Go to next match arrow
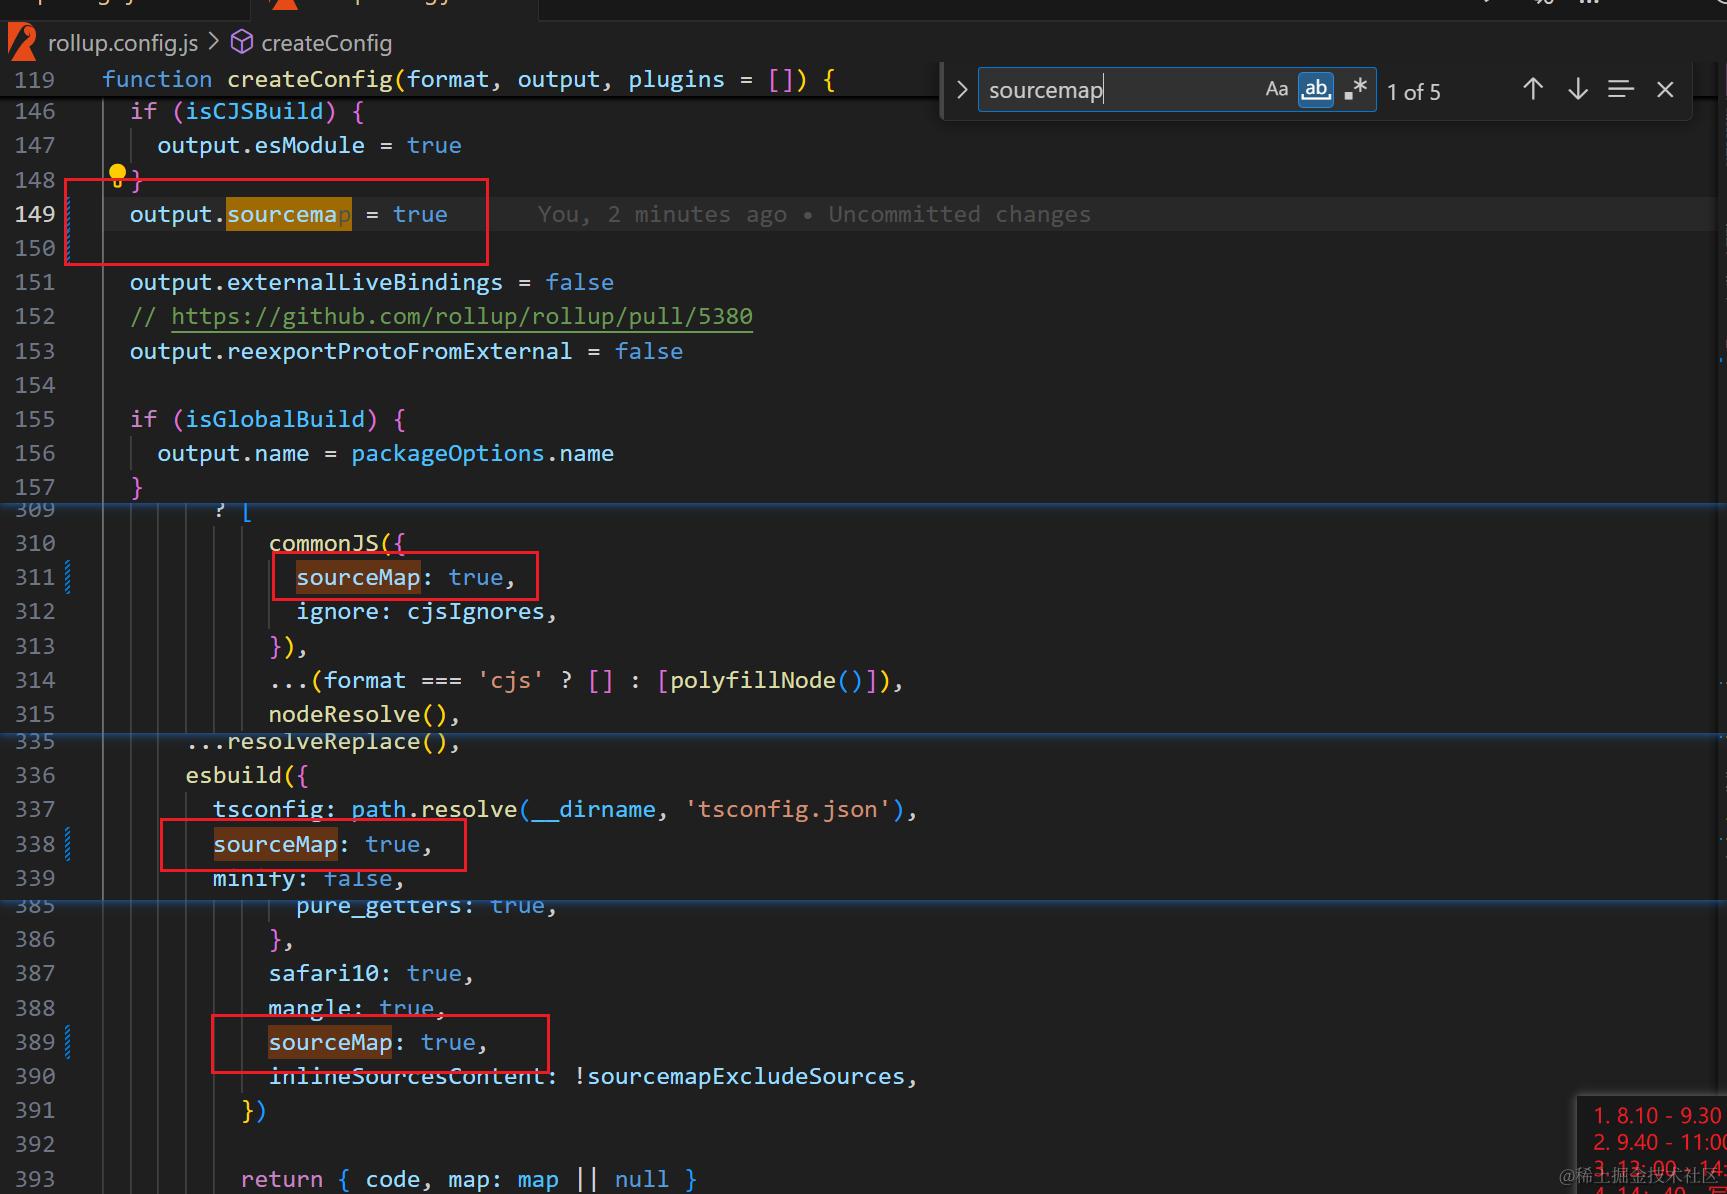This screenshot has height=1194, width=1727. tap(1578, 89)
